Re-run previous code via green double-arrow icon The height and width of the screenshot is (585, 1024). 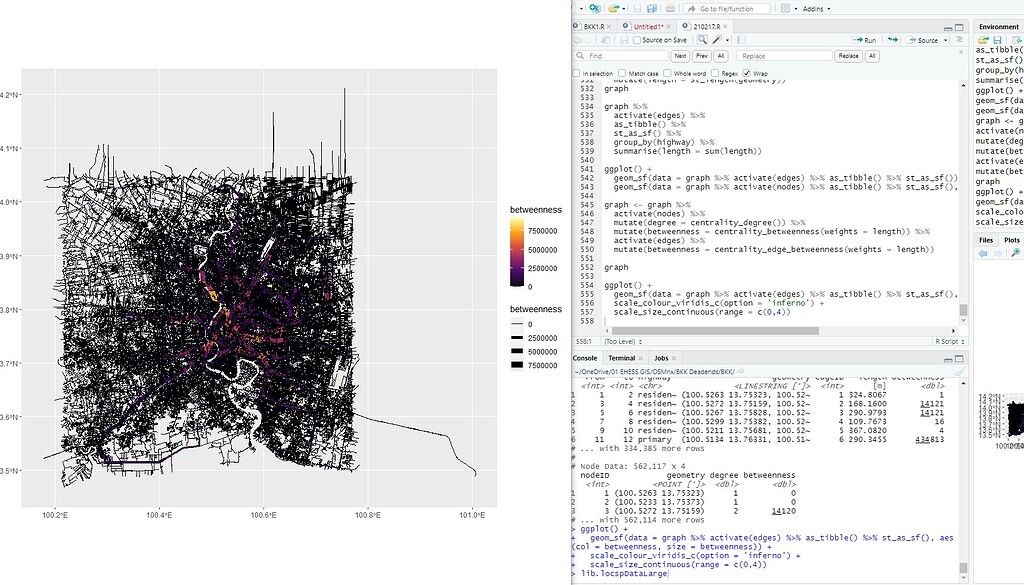pyautogui.click(x=892, y=40)
